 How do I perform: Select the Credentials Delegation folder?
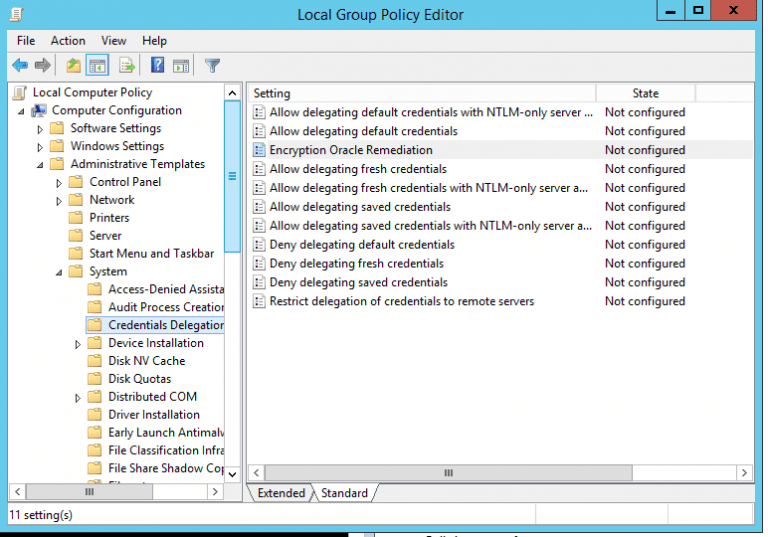(x=166, y=325)
